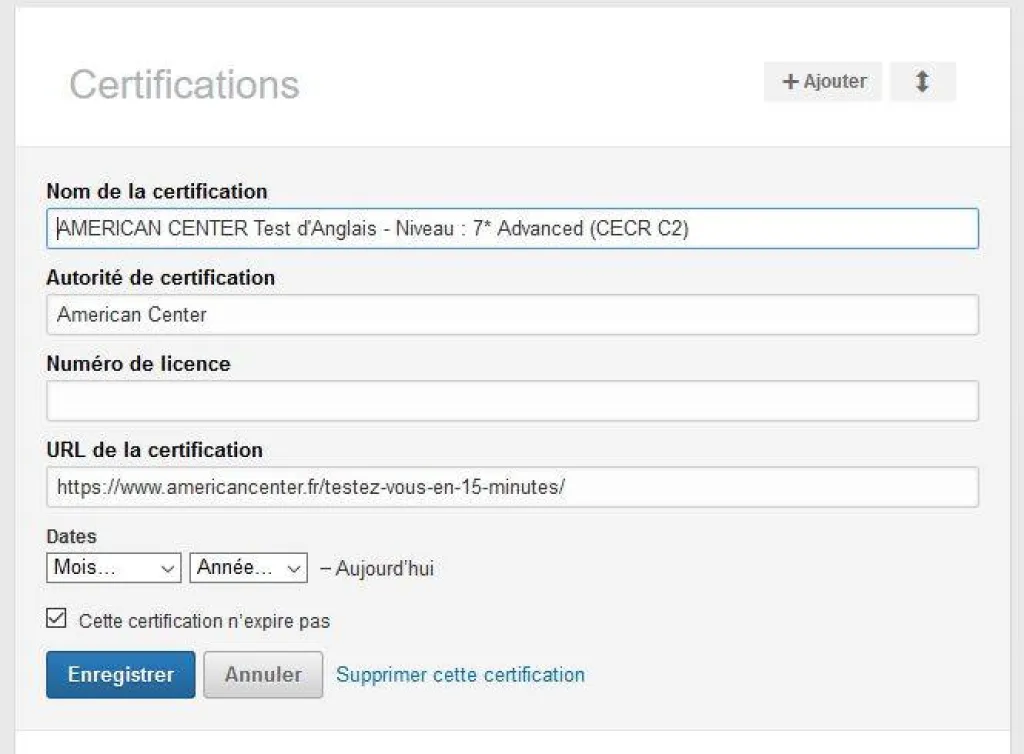Viewport: 1024px width, 754px height.
Task: Click the American Center text value
Action: [131, 314]
